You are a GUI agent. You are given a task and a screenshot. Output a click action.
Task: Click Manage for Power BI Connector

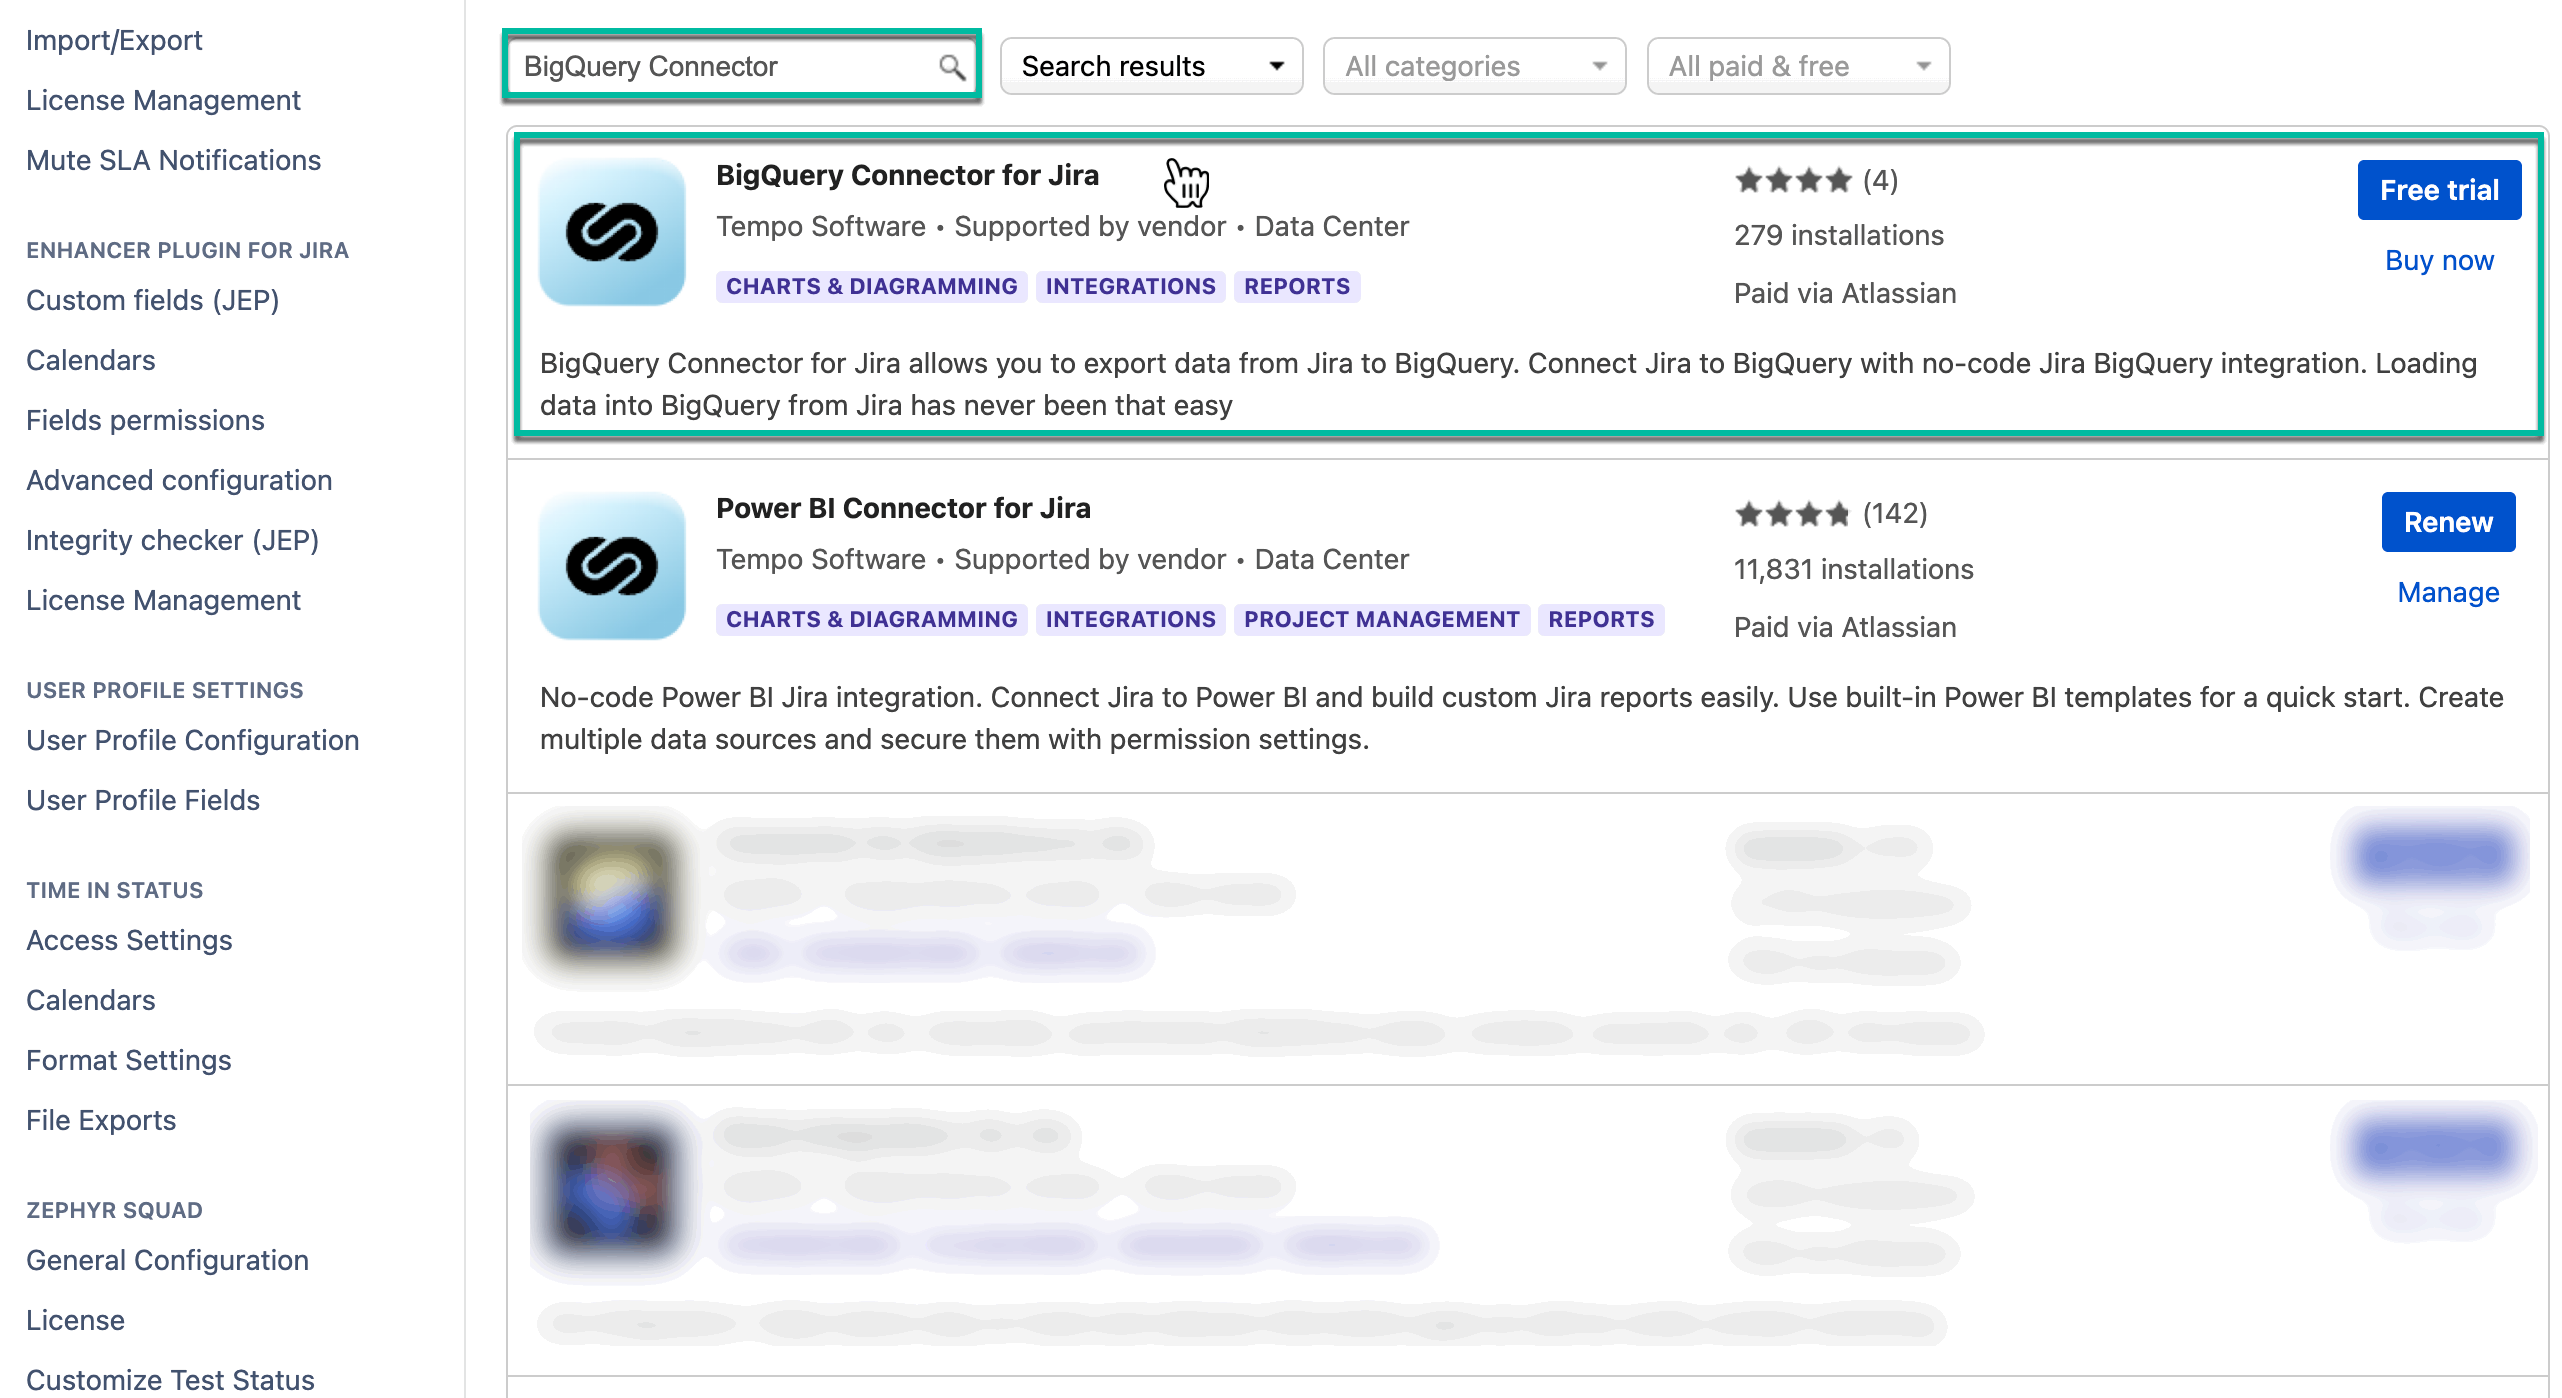tap(2448, 593)
